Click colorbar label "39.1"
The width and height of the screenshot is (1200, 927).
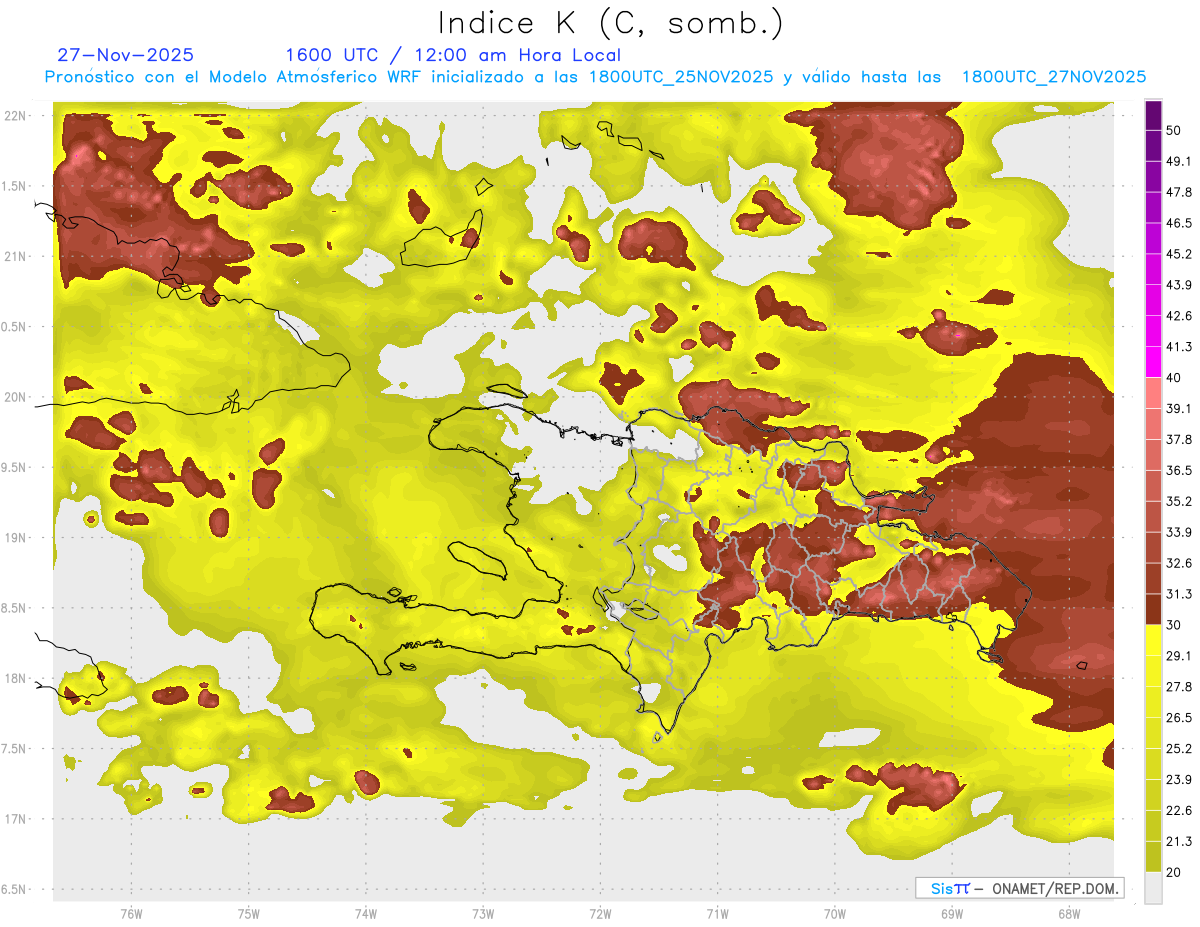point(1179,408)
